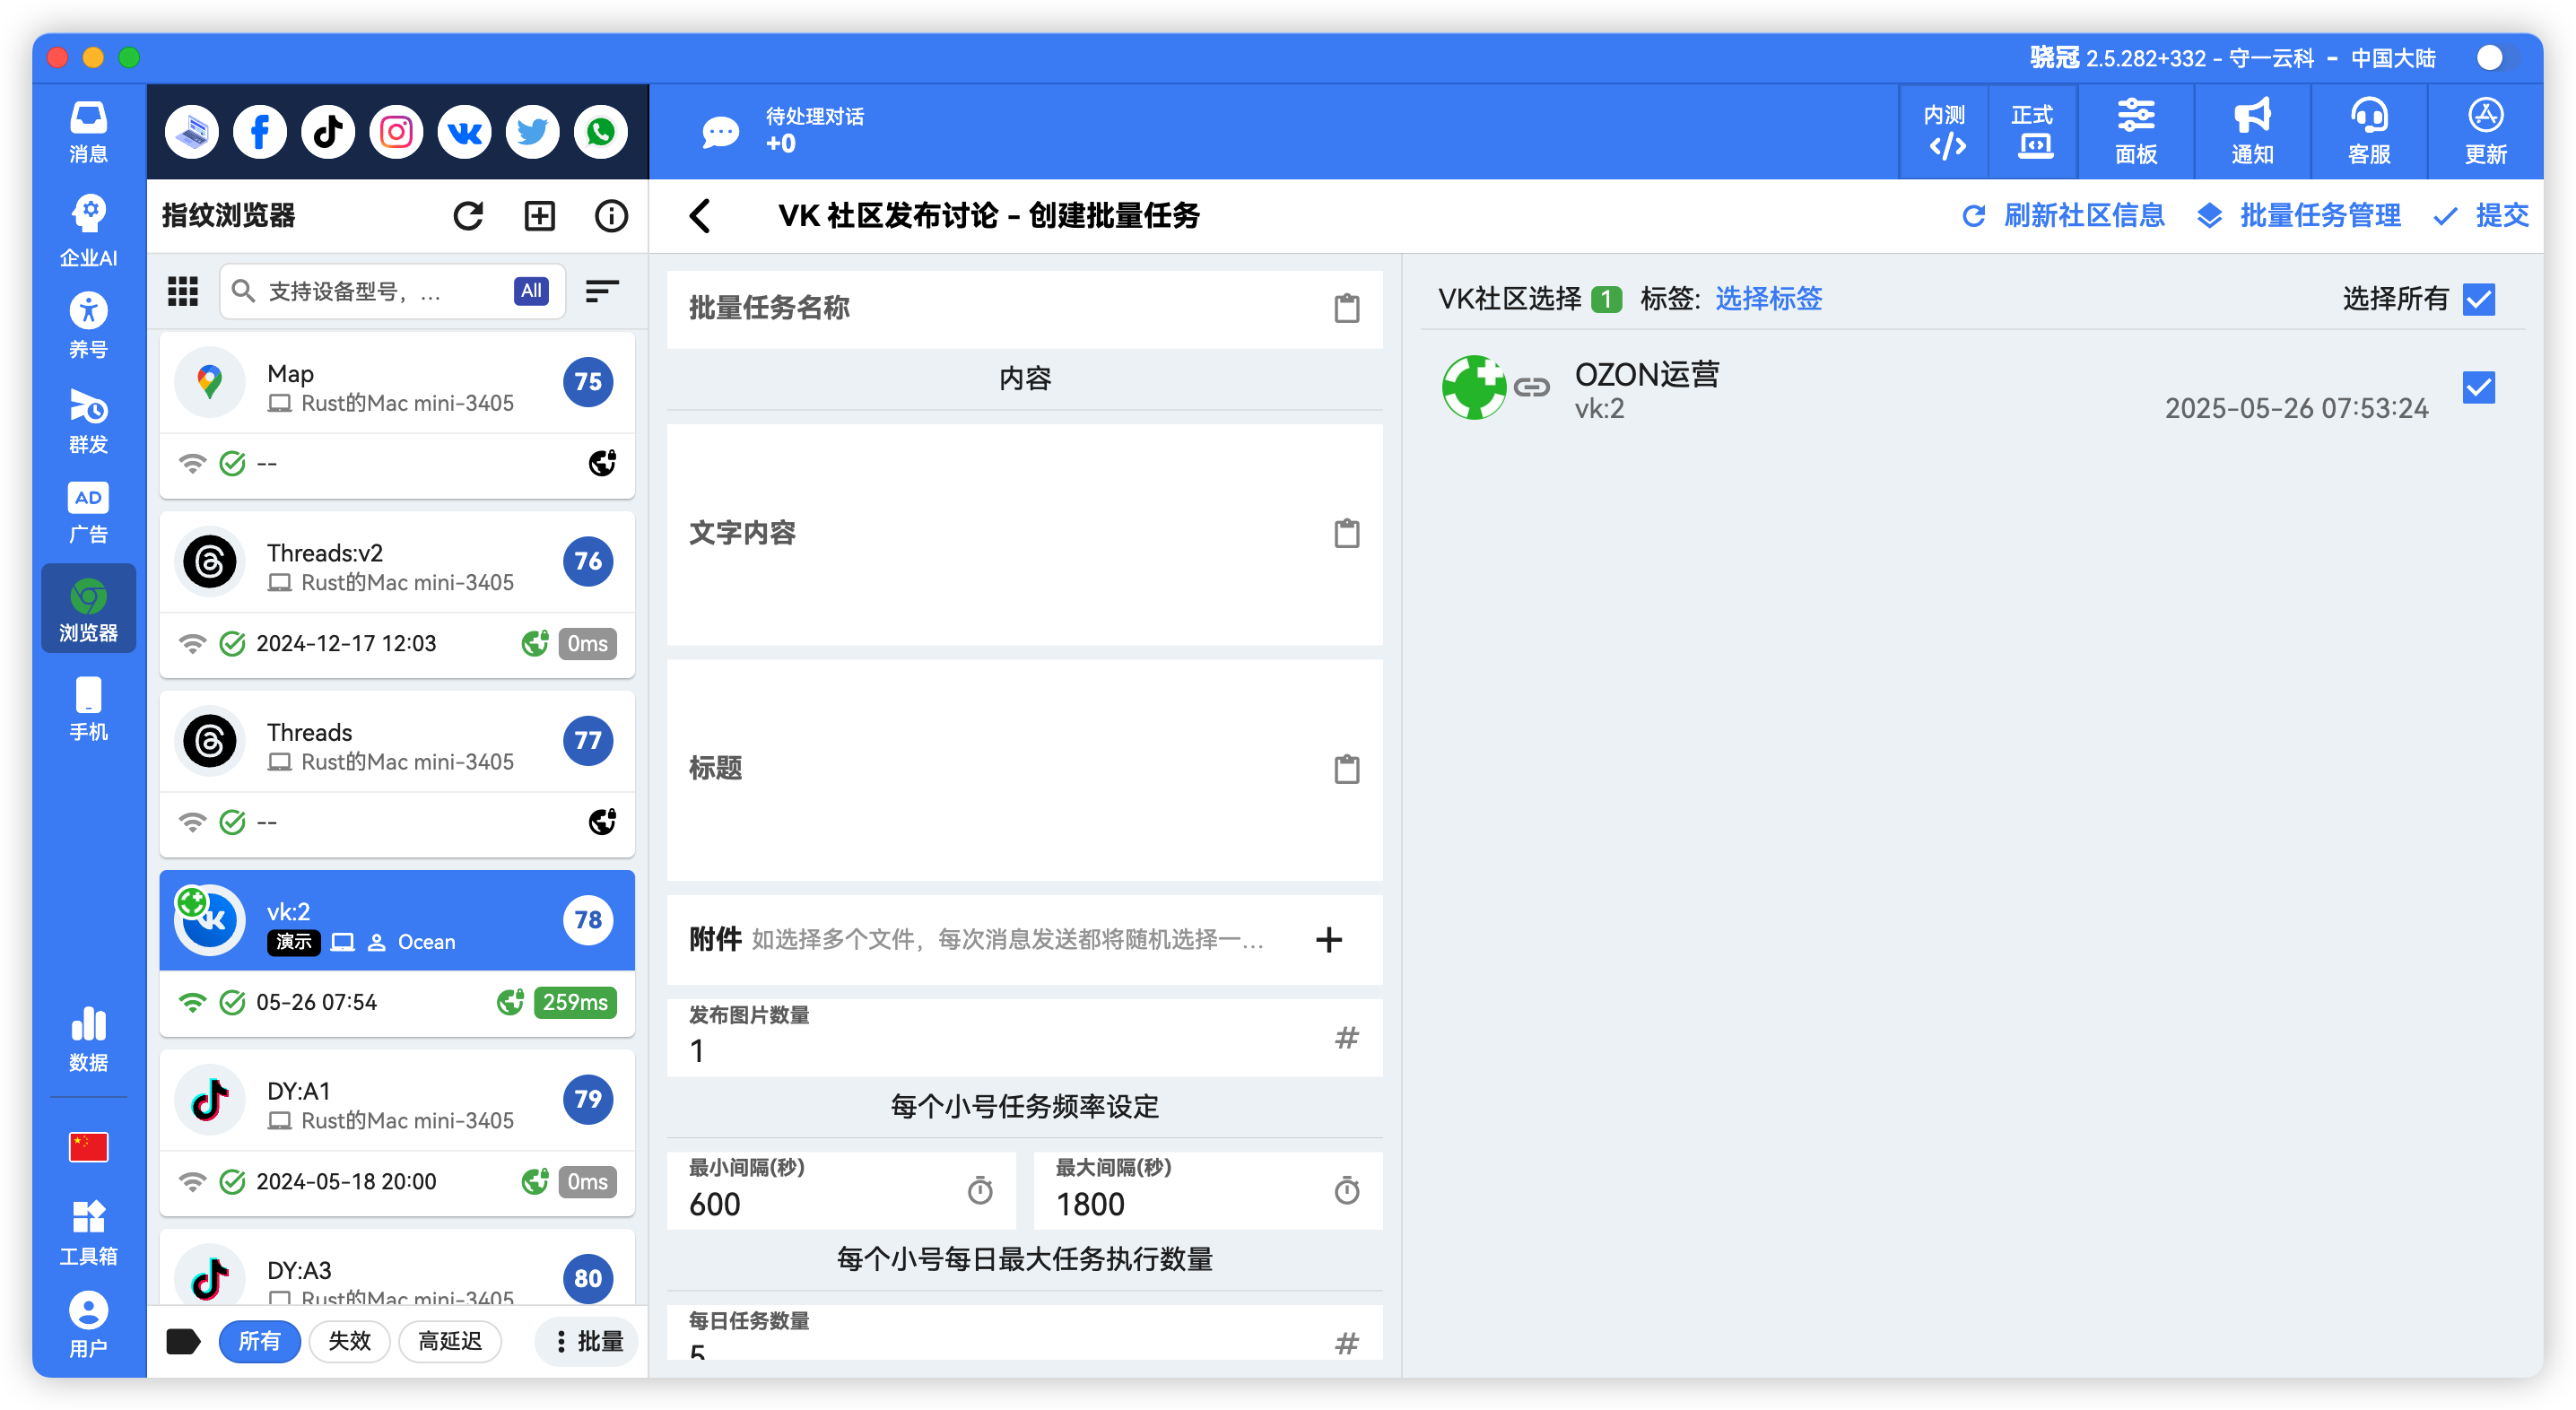
Task: Open the 群发 mass-send sidebar section
Action: point(88,421)
